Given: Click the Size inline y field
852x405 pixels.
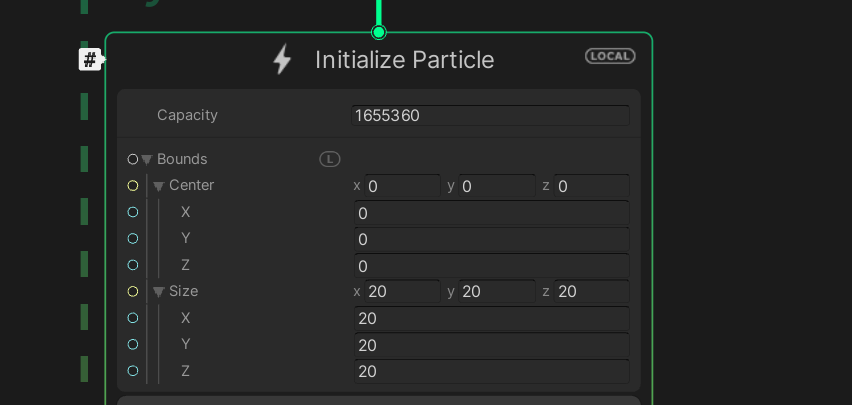Looking at the screenshot, I should tap(496, 292).
